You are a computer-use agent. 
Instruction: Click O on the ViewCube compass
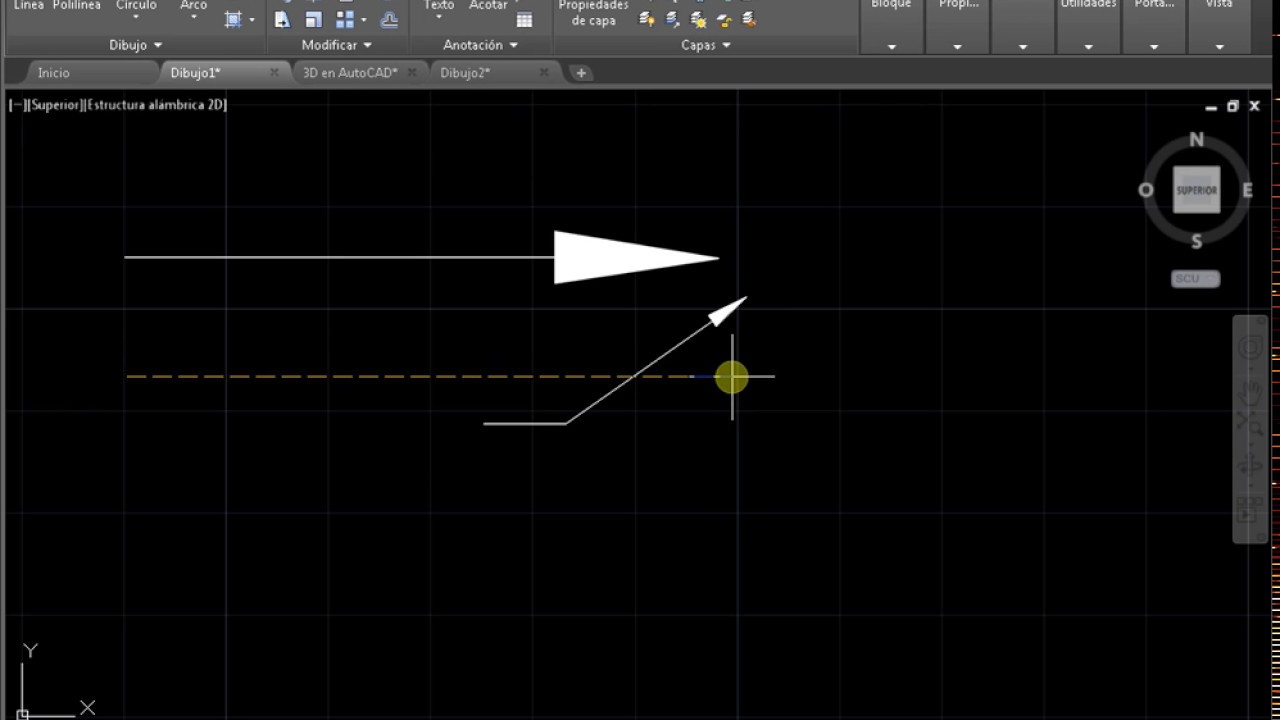pyautogui.click(x=1146, y=190)
